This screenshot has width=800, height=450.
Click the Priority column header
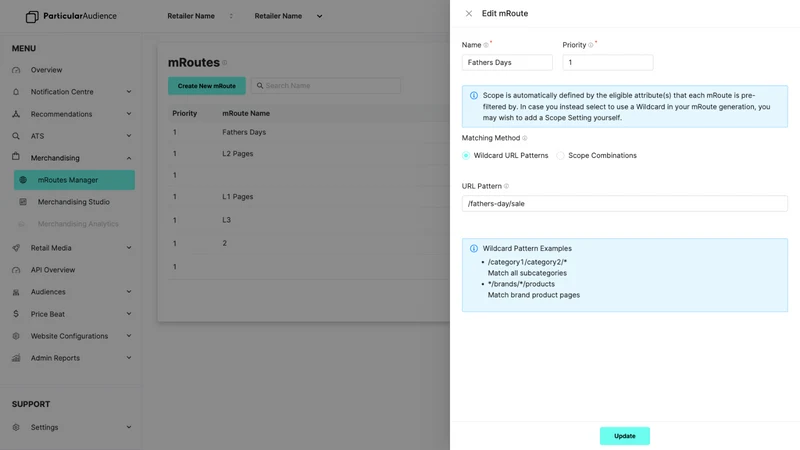pyautogui.click(x=185, y=113)
